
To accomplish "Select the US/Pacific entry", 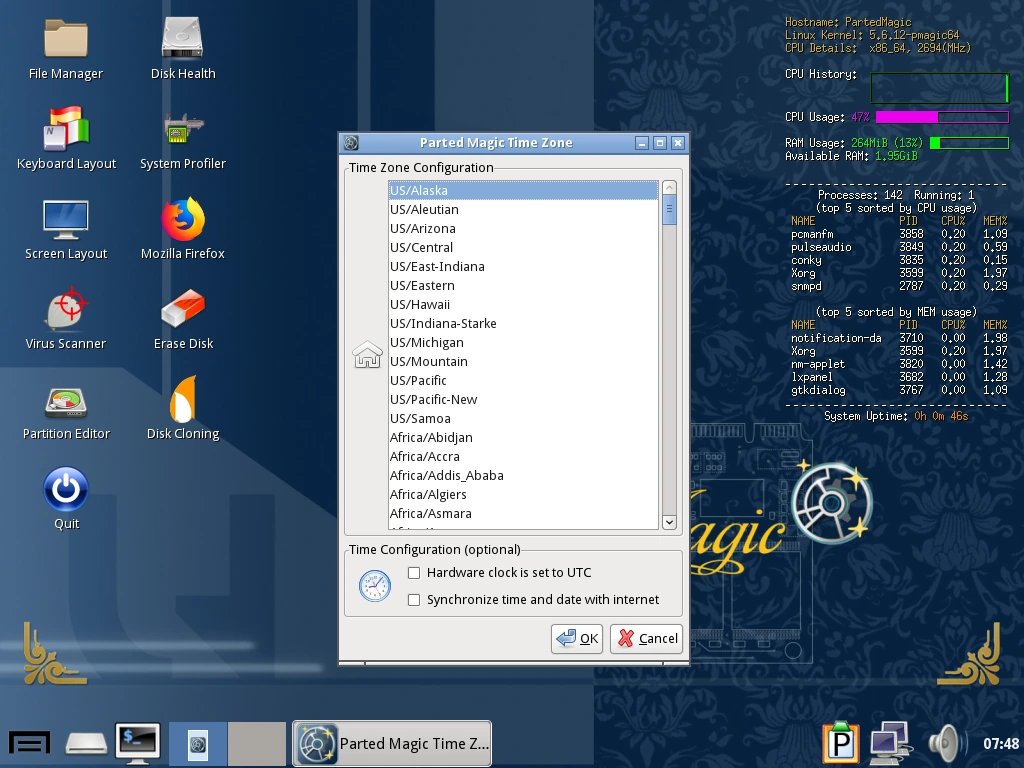I will pyautogui.click(x=523, y=380).
